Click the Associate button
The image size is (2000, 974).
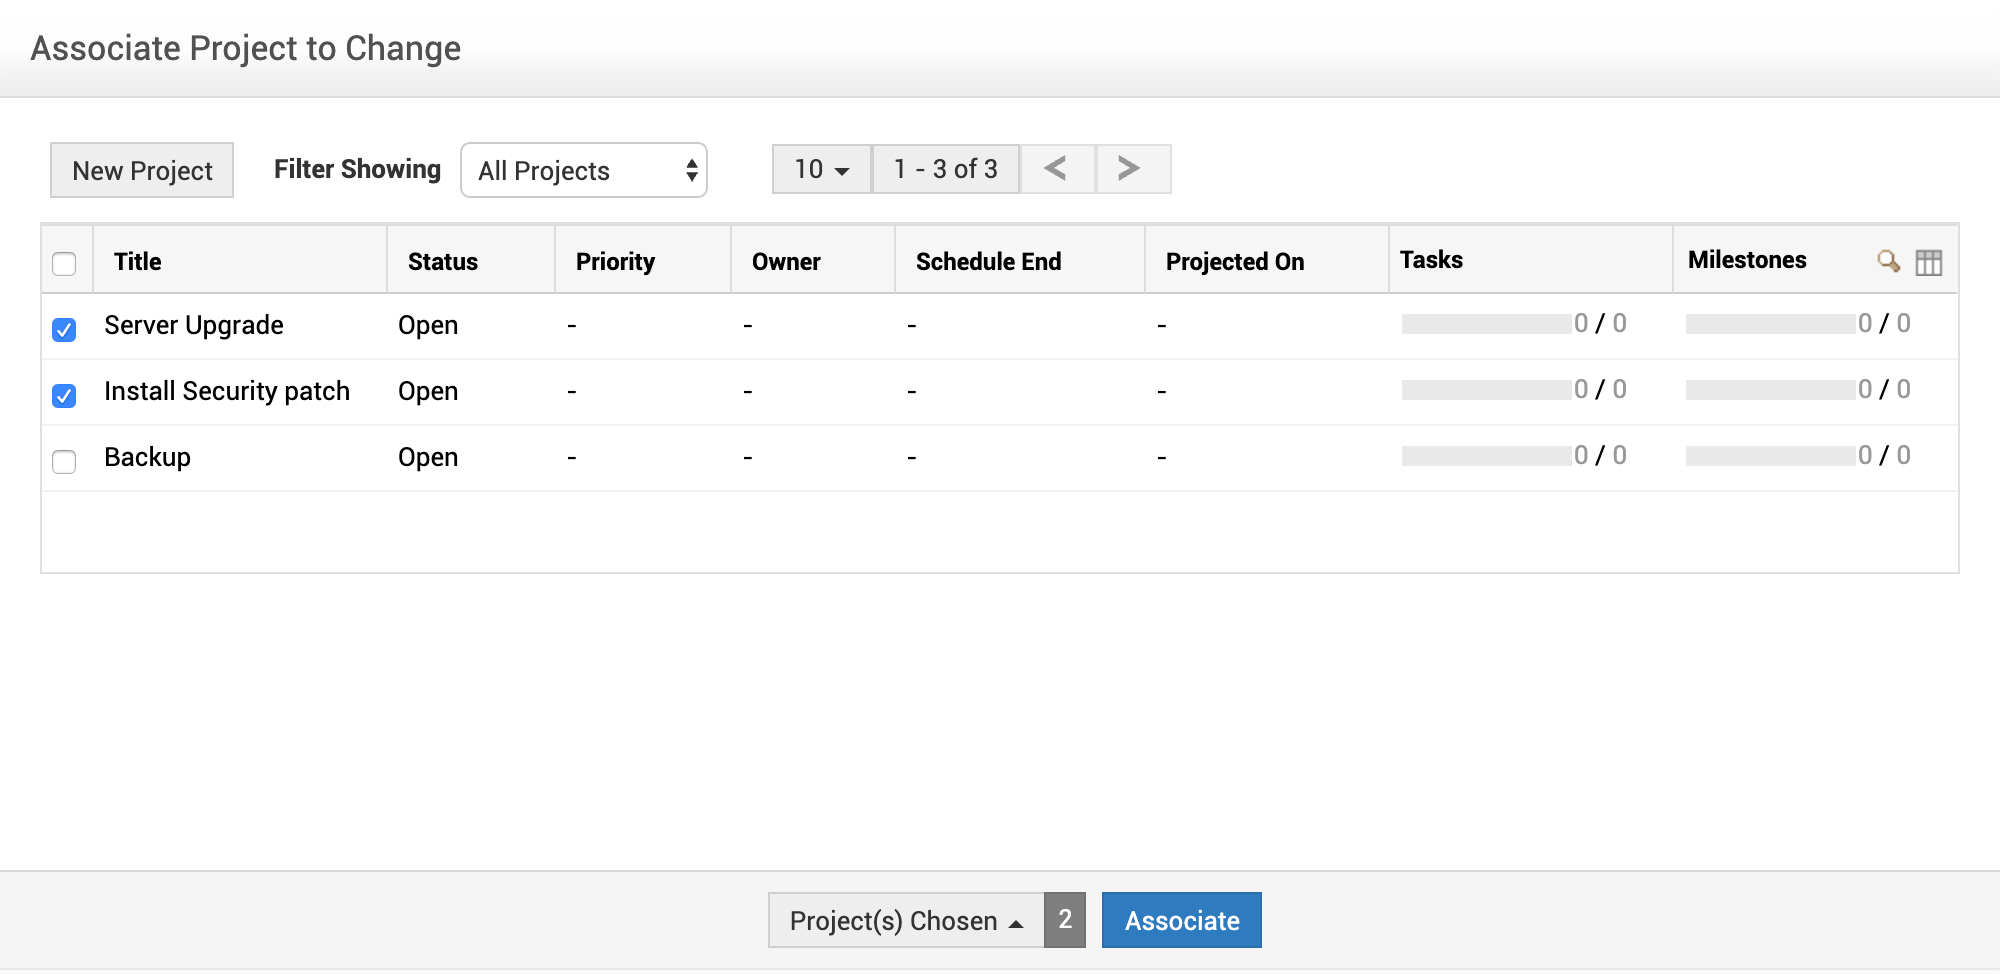point(1181,920)
